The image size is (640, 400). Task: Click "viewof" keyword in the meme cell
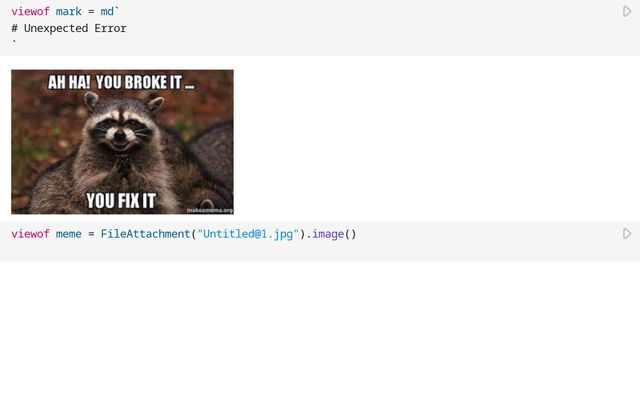click(x=30, y=234)
